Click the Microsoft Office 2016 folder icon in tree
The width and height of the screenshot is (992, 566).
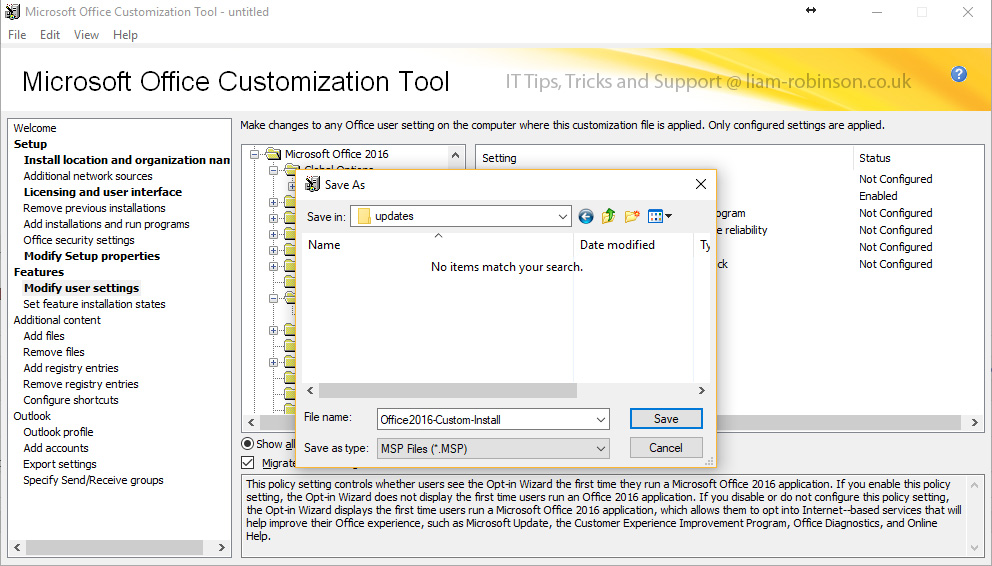click(x=273, y=154)
